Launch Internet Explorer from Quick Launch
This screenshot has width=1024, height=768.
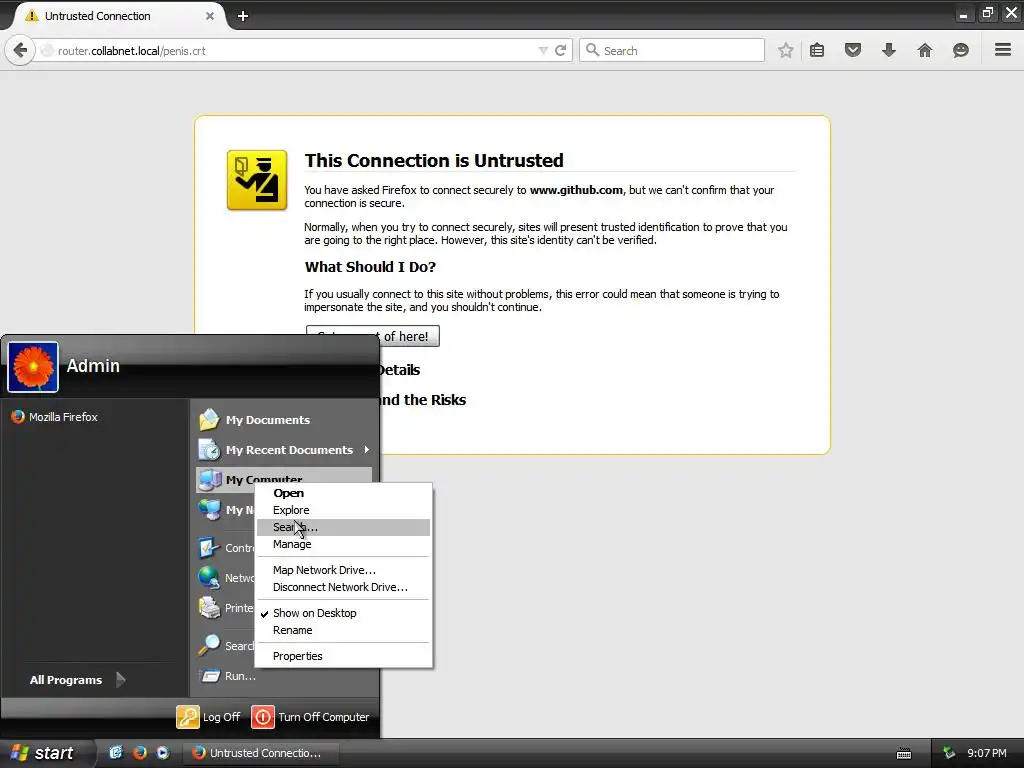point(116,753)
